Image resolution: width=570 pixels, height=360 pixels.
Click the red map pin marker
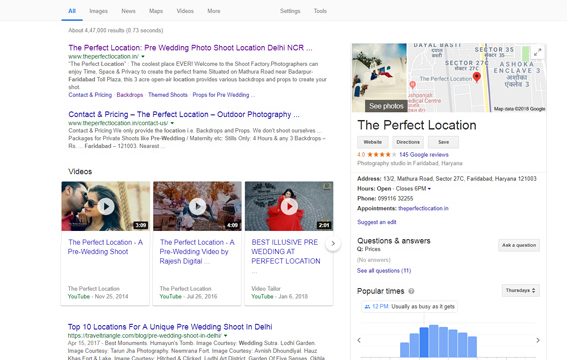pos(477,77)
